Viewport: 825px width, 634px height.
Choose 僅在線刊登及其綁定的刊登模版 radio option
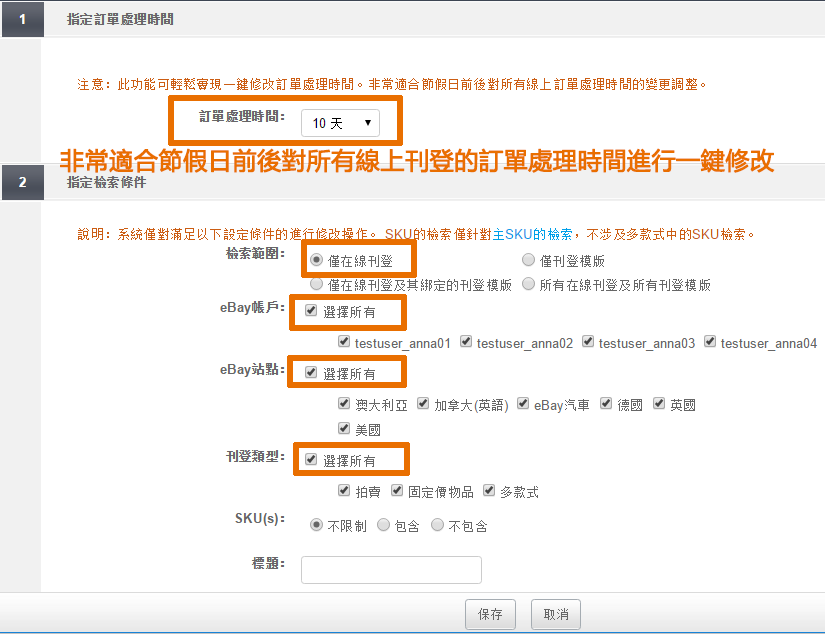point(316,284)
